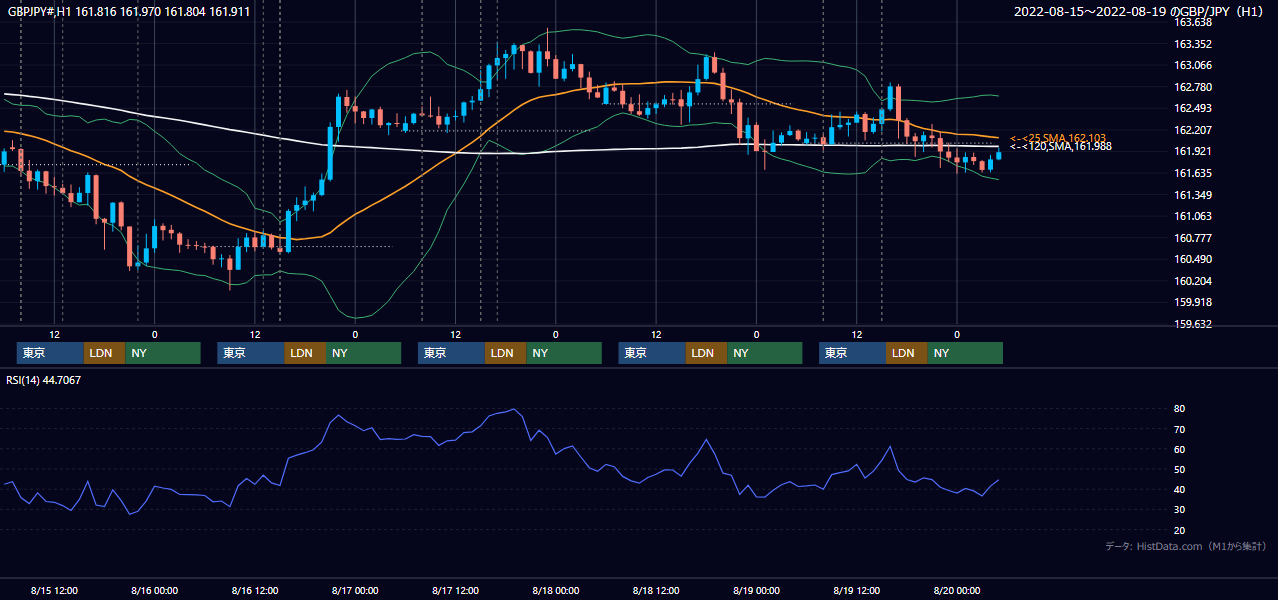Screen dimensions: 1278x600
Task: Click price axis value 163.352
Action: pos(1192,44)
